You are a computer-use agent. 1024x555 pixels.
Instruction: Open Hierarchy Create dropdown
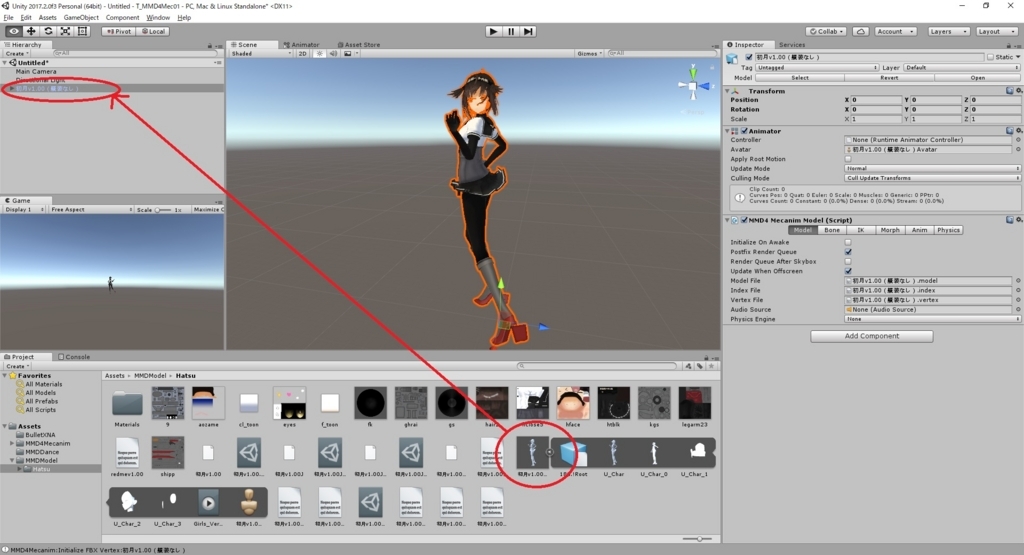pos(16,54)
